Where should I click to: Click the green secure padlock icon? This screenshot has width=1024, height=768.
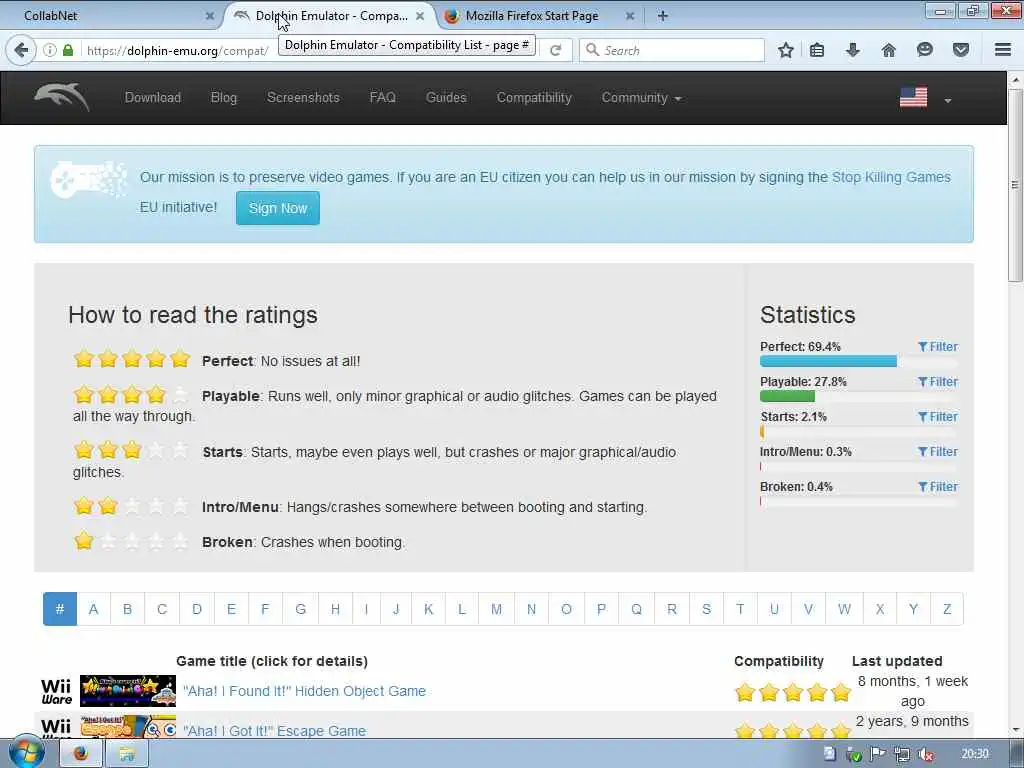[x=68, y=50]
